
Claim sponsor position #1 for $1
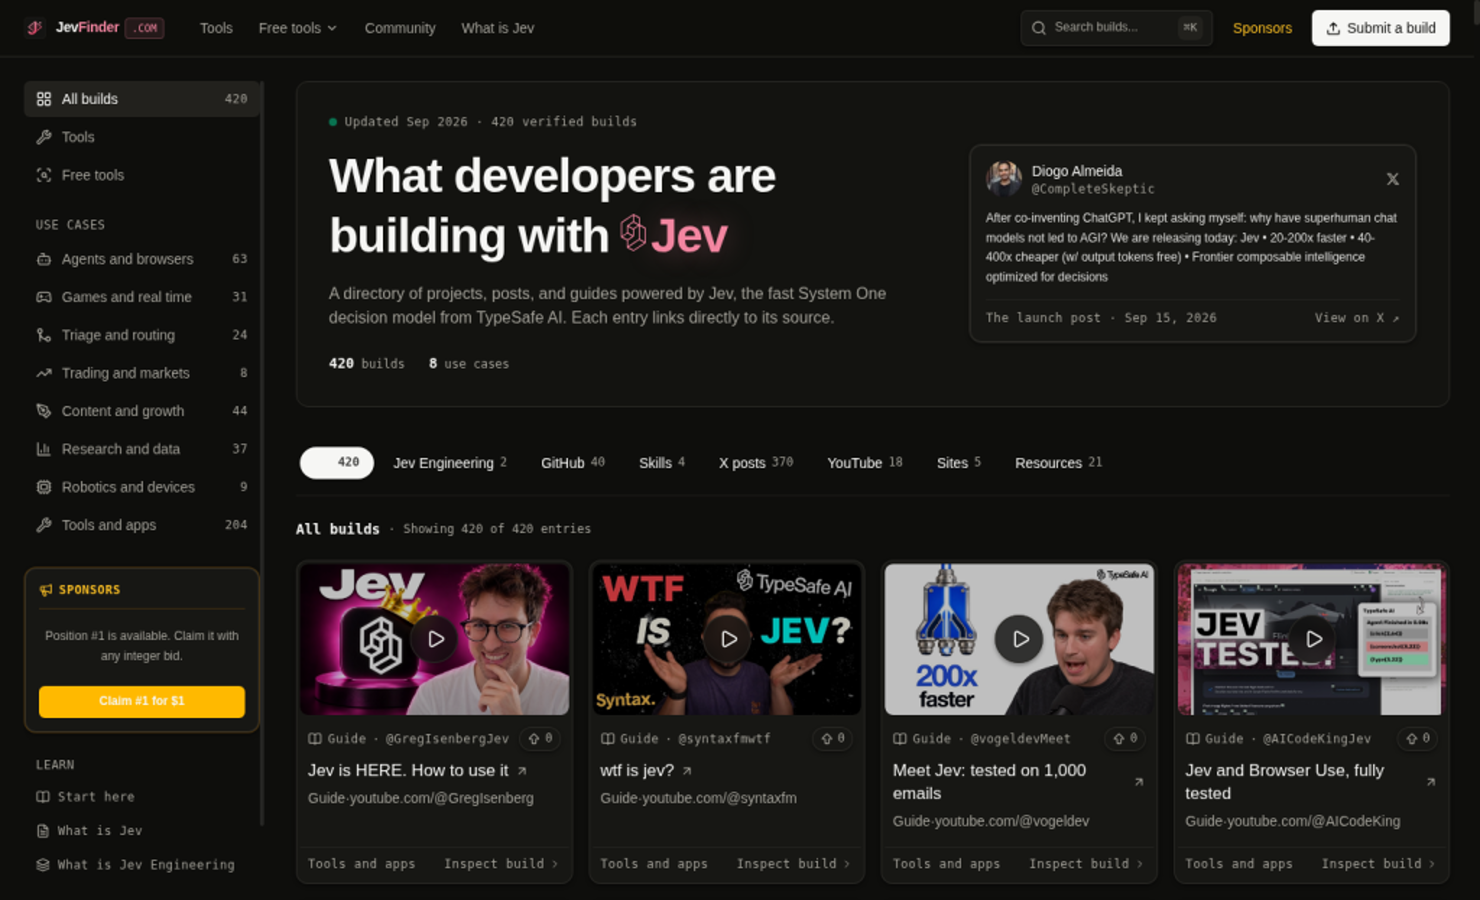pos(142,701)
